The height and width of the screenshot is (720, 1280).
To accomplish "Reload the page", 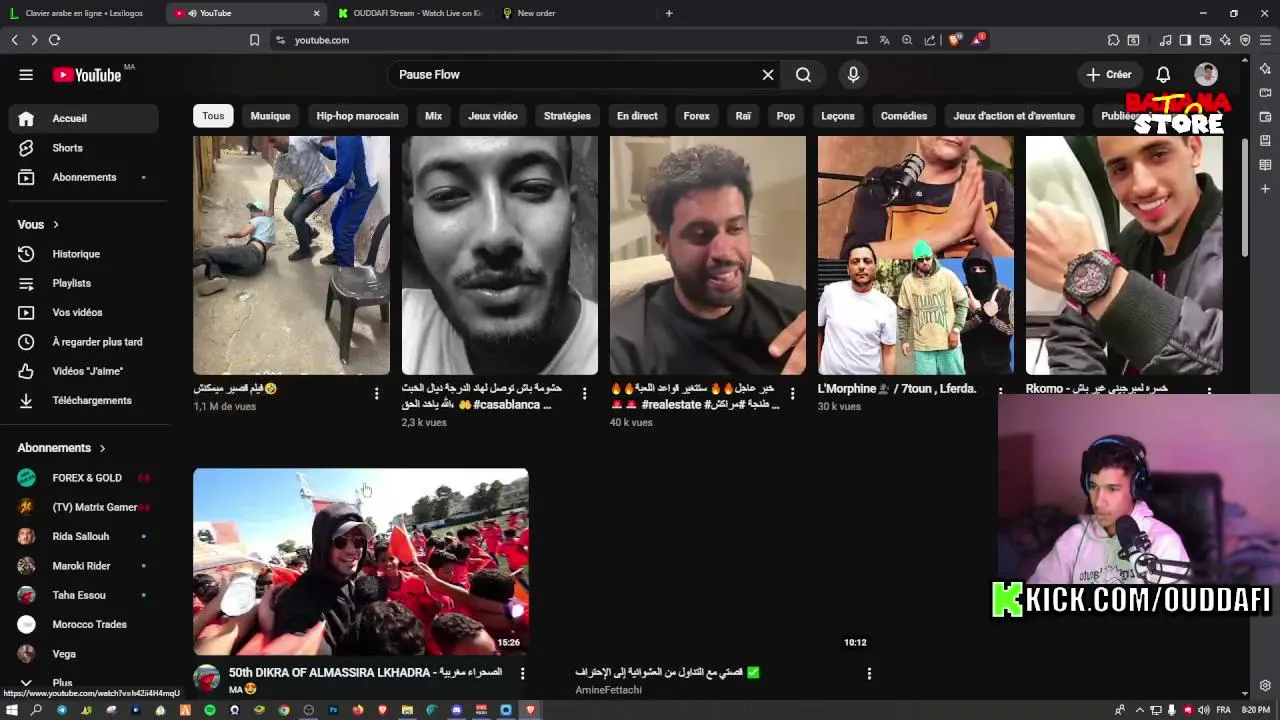I will 54,40.
